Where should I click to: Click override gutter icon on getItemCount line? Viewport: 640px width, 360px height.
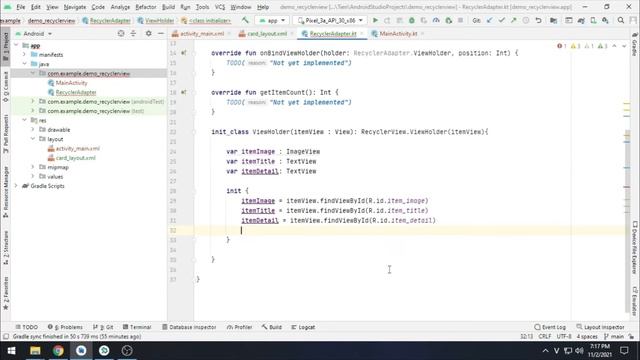(x=184, y=92)
